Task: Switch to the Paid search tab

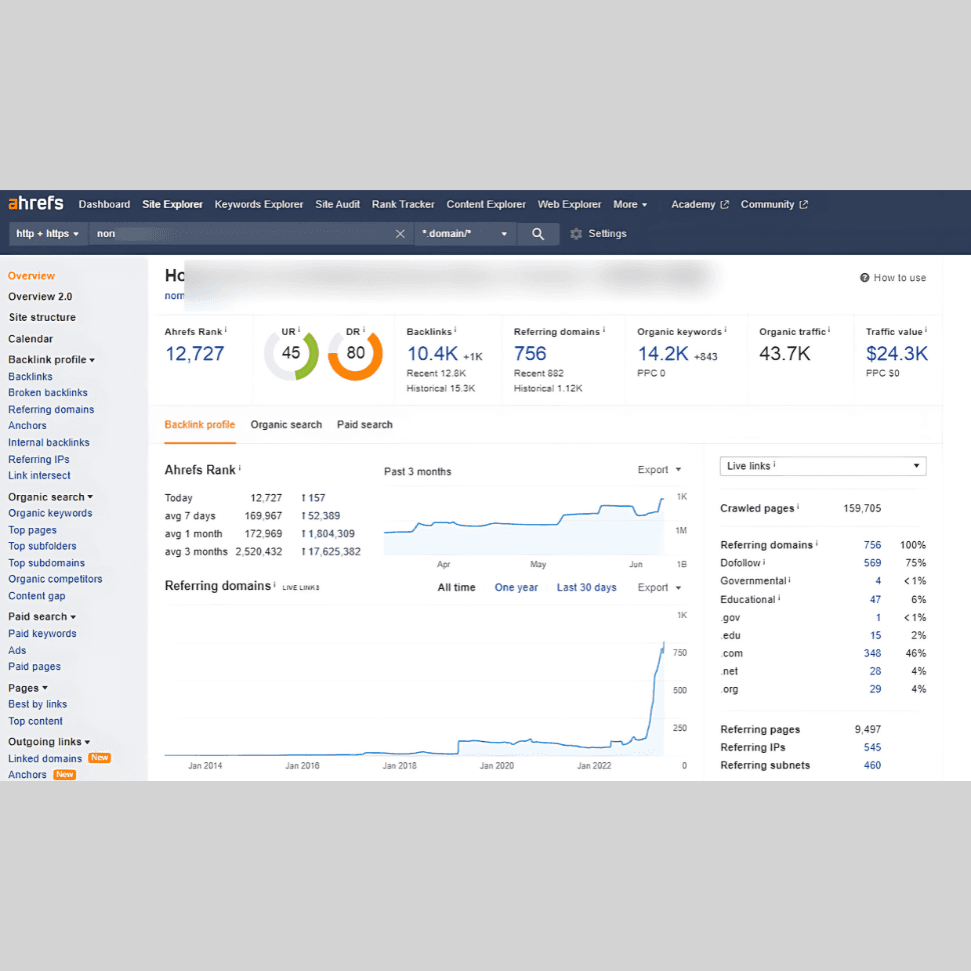Action: pos(365,425)
